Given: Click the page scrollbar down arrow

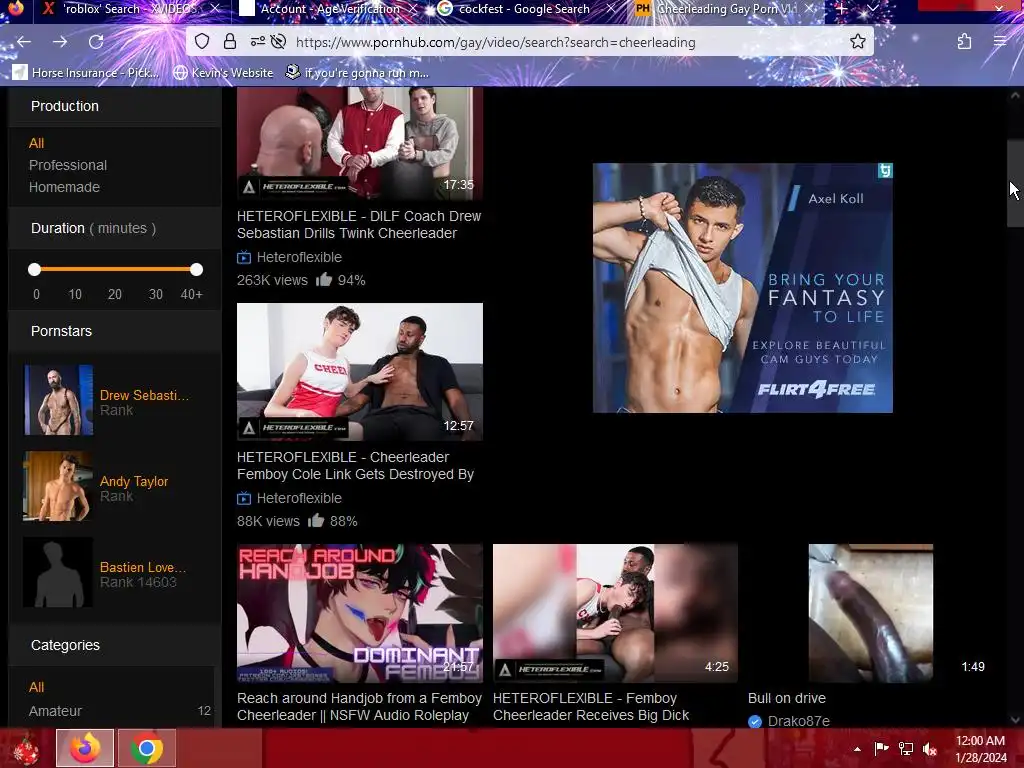Looking at the screenshot, I should 1015,719.
